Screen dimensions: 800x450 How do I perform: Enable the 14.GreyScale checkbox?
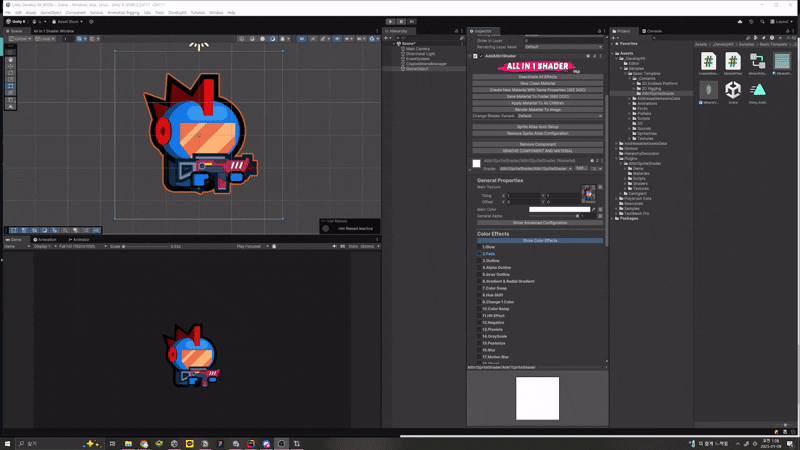point(480,336)
